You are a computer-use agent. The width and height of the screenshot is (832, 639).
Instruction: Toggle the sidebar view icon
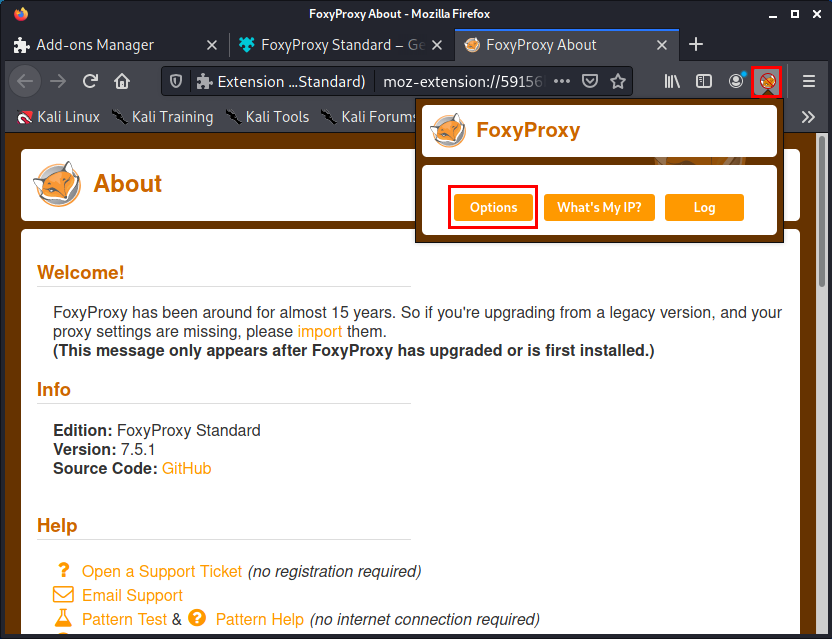click(704, 81)
